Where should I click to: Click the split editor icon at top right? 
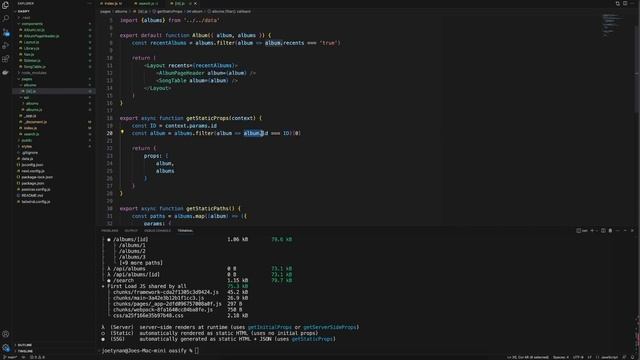click(x=625, y=3)
